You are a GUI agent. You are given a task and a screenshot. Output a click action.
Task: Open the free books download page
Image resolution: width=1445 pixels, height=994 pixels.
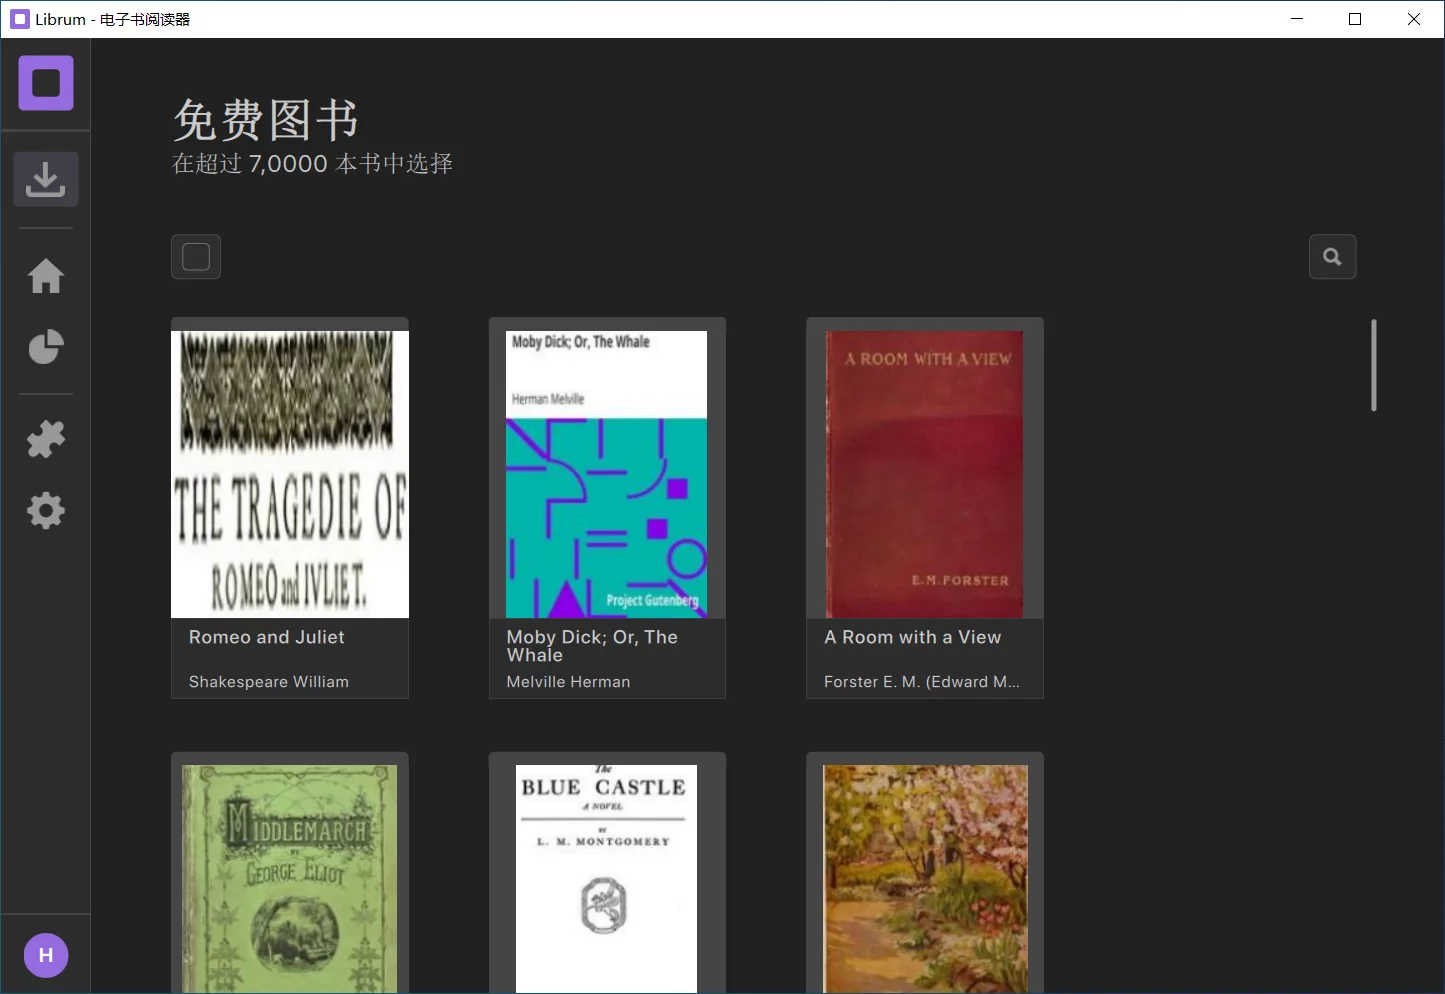click(46, 180)
